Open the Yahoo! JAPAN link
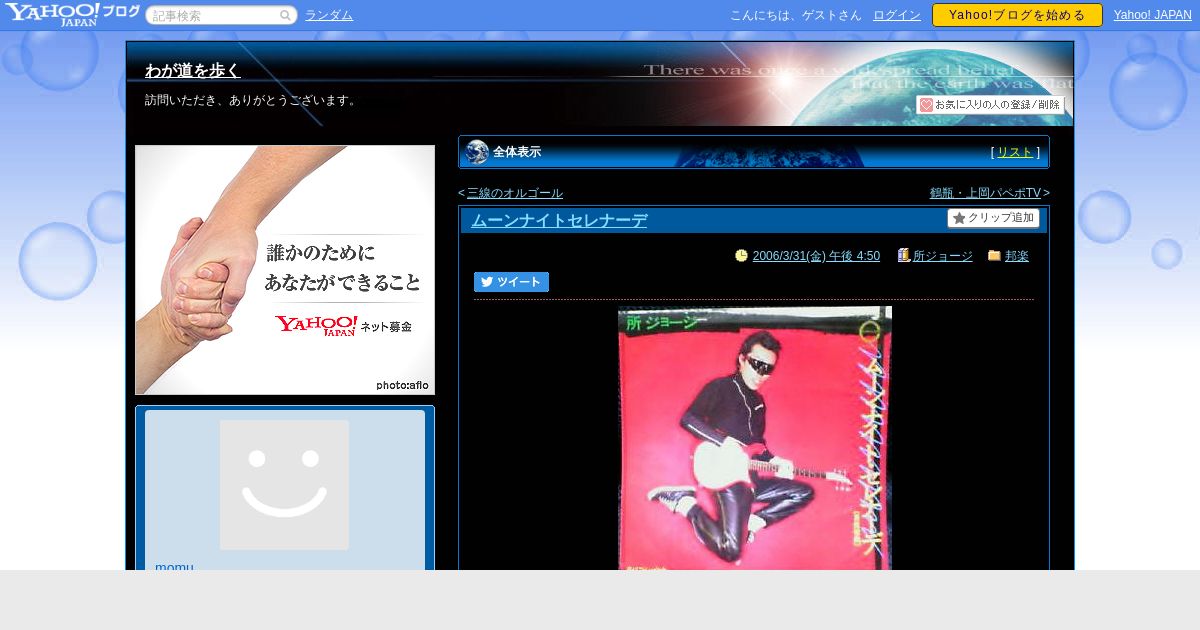This screenshot has width=1200, height=630. [1153, 15]
